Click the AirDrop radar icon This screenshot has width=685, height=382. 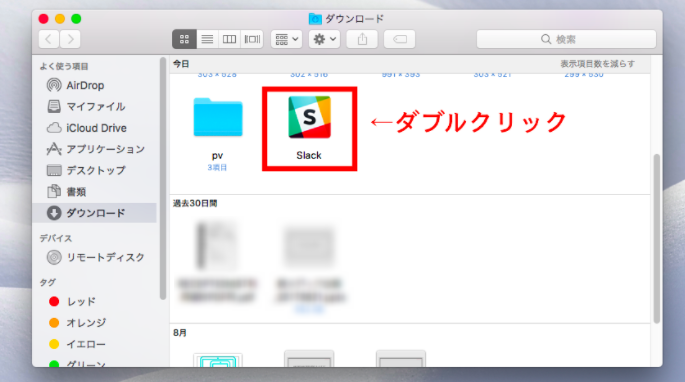point(54,85)
